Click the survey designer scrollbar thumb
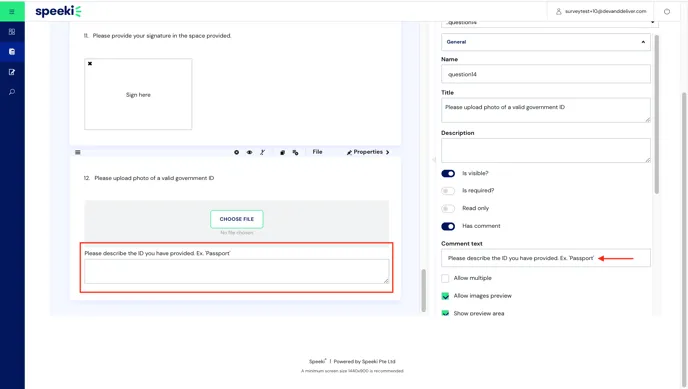The height and width of the screenshot is (389, 688). click(423, 290)
